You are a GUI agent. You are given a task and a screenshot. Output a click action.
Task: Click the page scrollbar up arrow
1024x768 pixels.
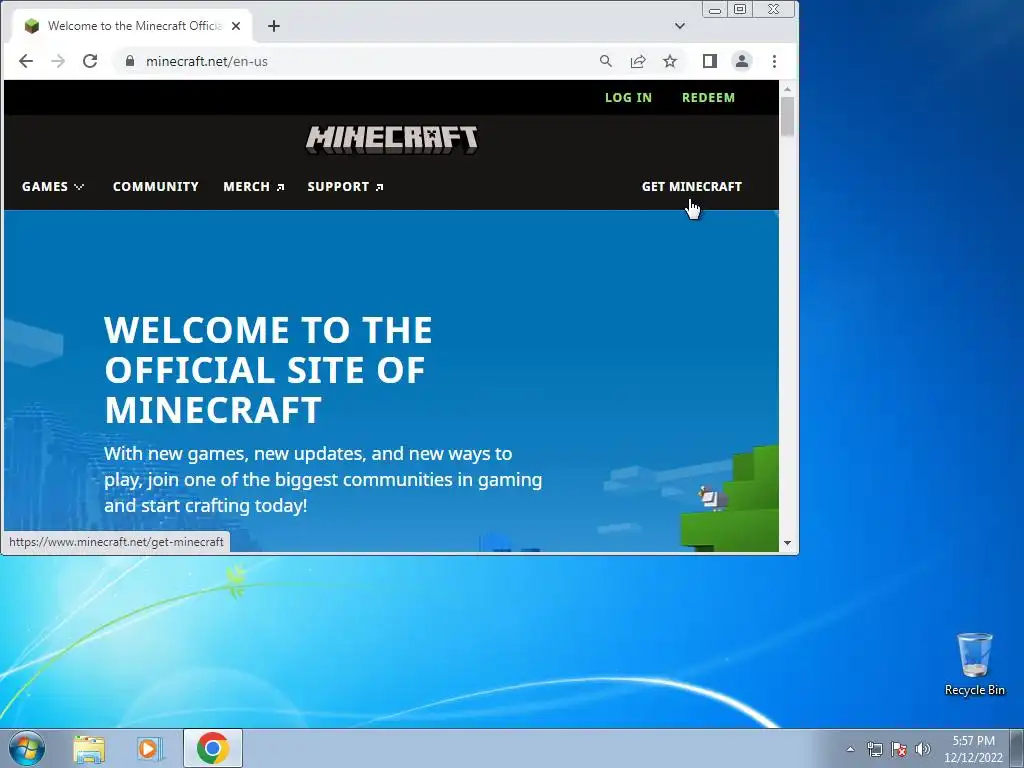(x=788, y=88)
